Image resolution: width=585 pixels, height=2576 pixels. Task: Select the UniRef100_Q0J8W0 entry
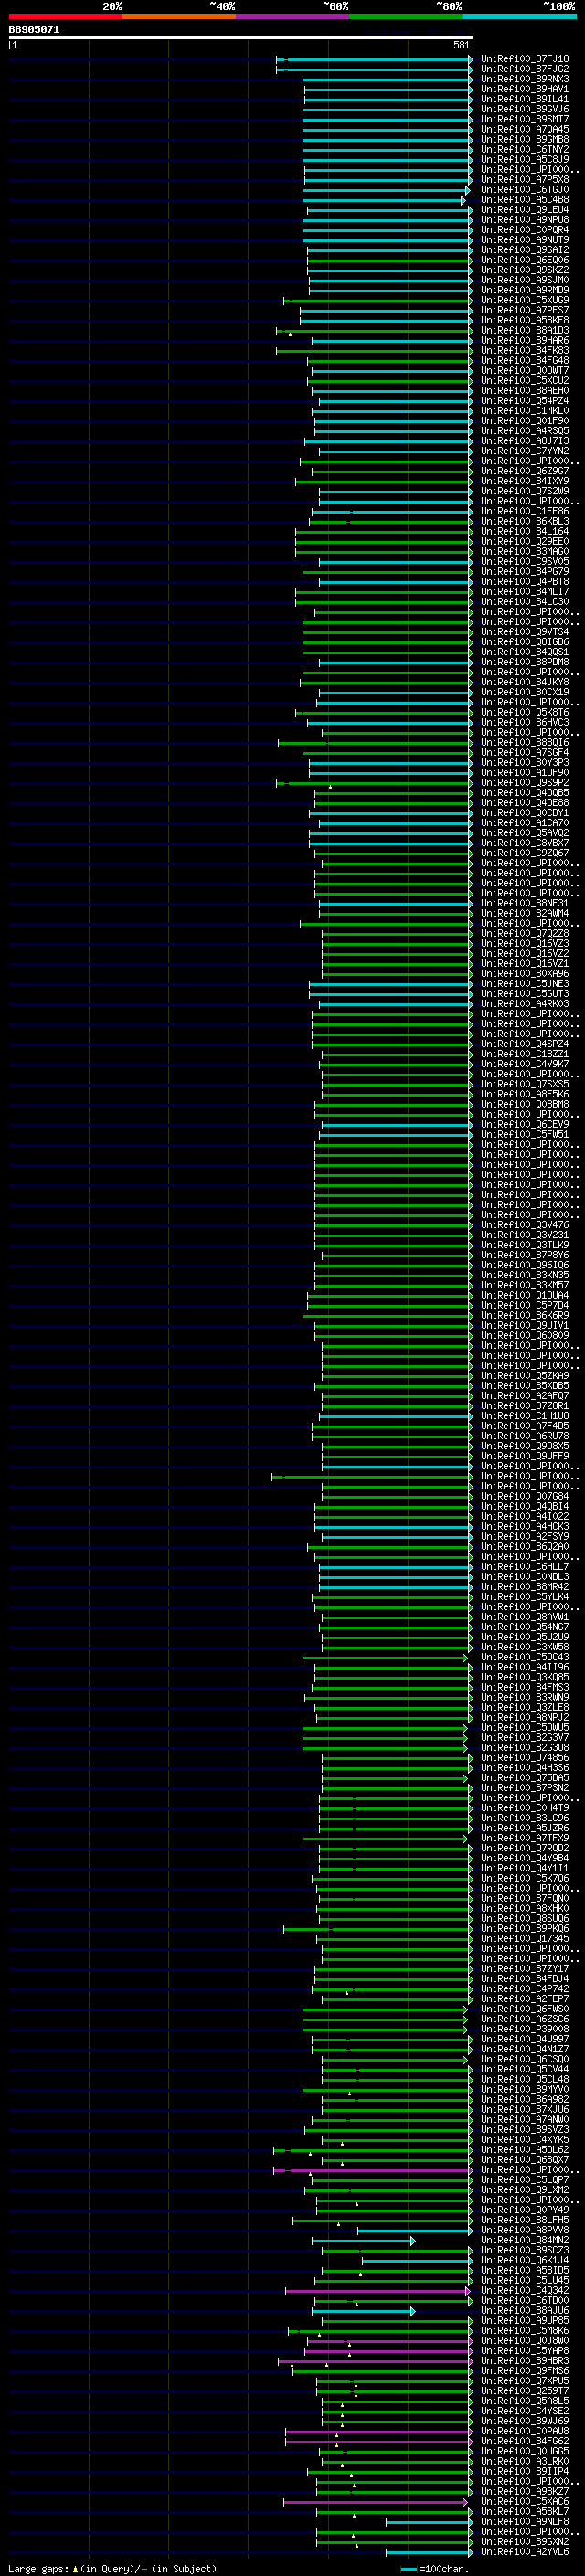coord(524,2341)
